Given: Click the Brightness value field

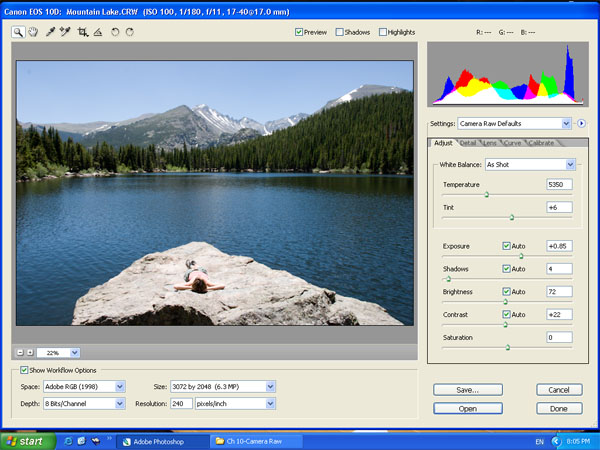Looking at the screenshot, I should [559, 292].
